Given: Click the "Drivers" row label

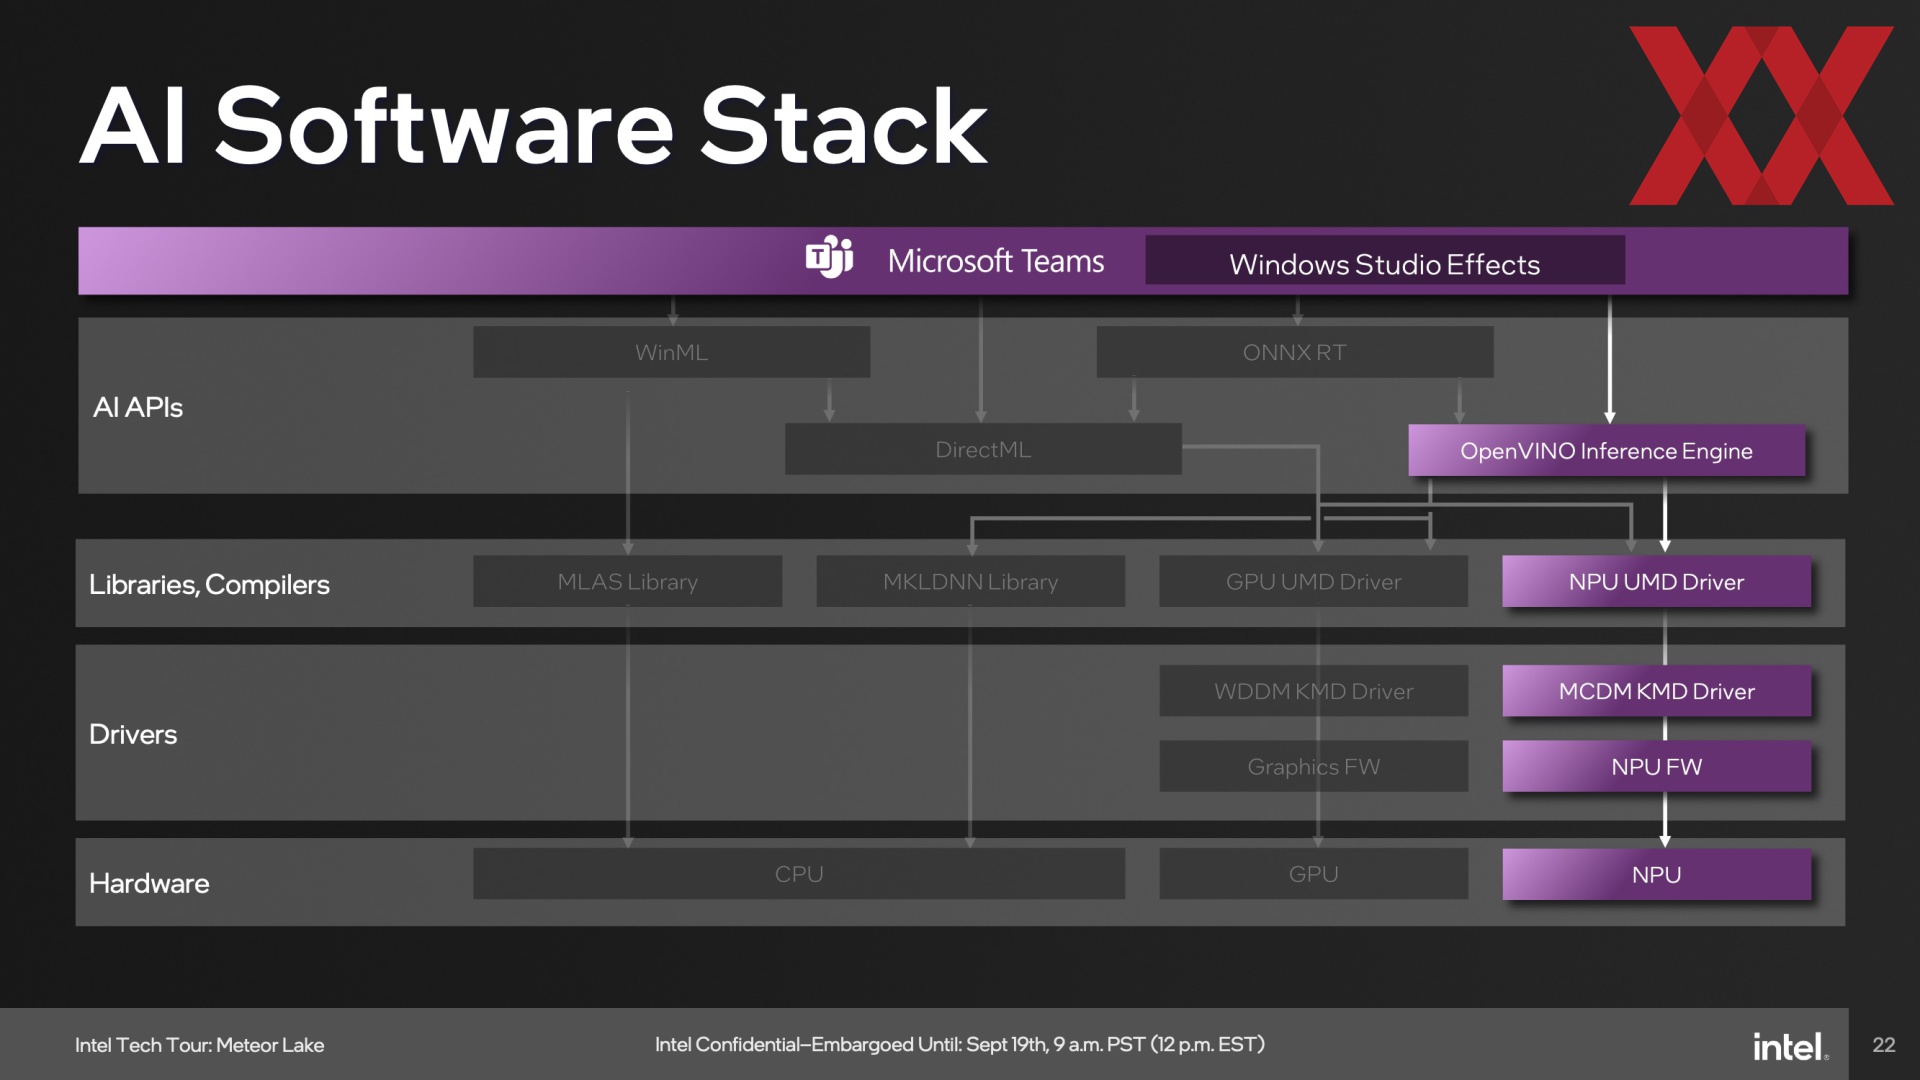Looking at the screenshot, I should [x=133, y=734].
